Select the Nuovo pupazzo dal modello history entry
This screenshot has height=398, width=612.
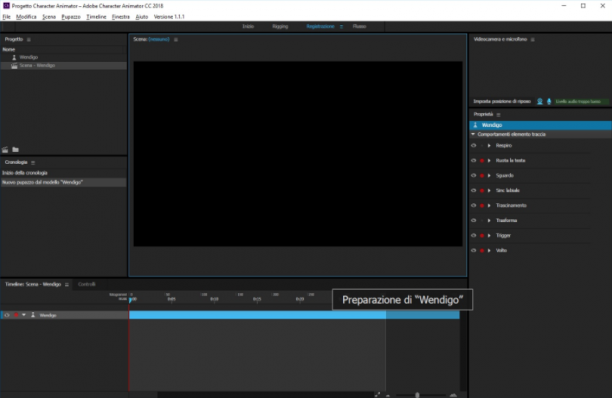(64, 182)
